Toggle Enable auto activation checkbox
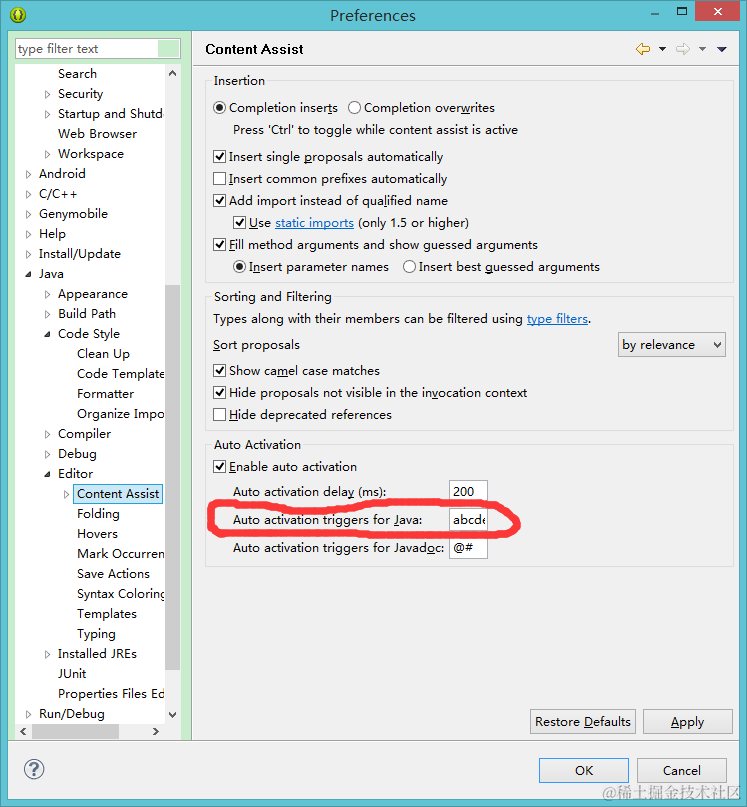This screenshot has width=747, height=807. tap(219, 467)
